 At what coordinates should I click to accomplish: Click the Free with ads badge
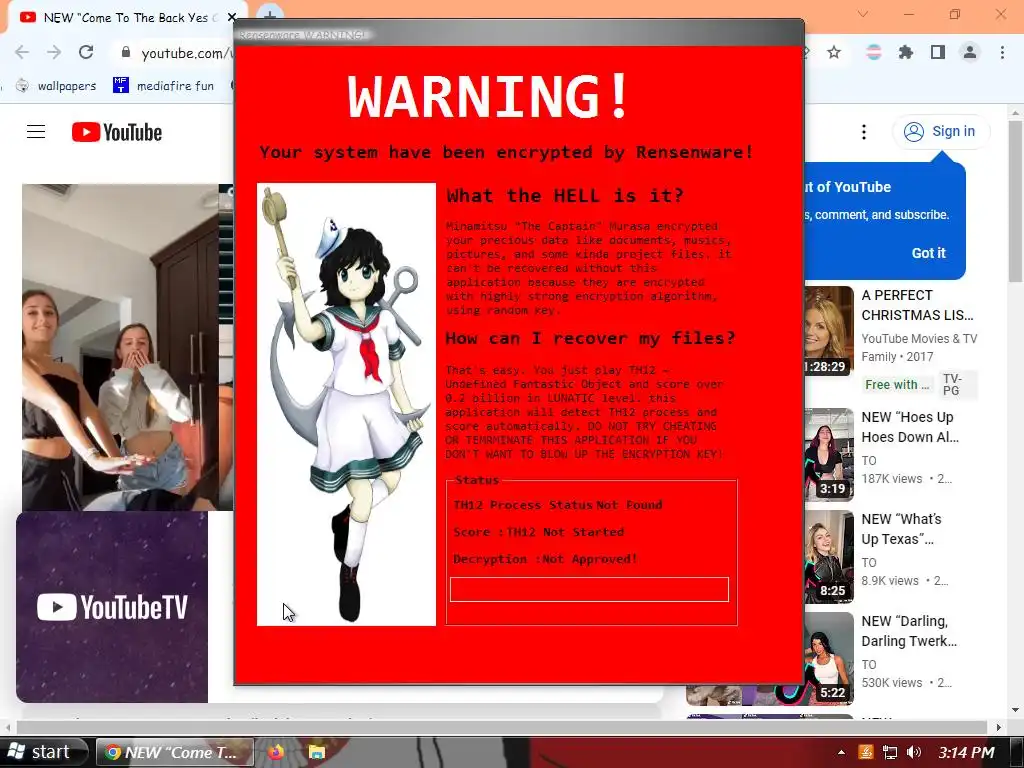tap(897, 385)
